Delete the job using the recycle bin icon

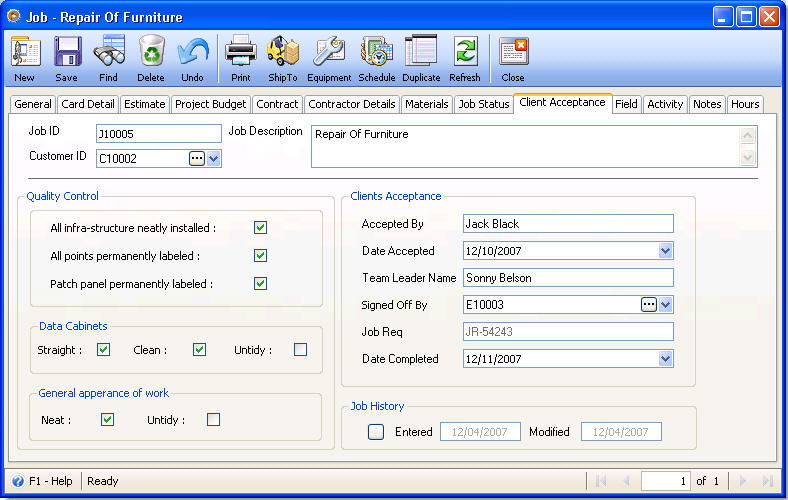point(151,52)
